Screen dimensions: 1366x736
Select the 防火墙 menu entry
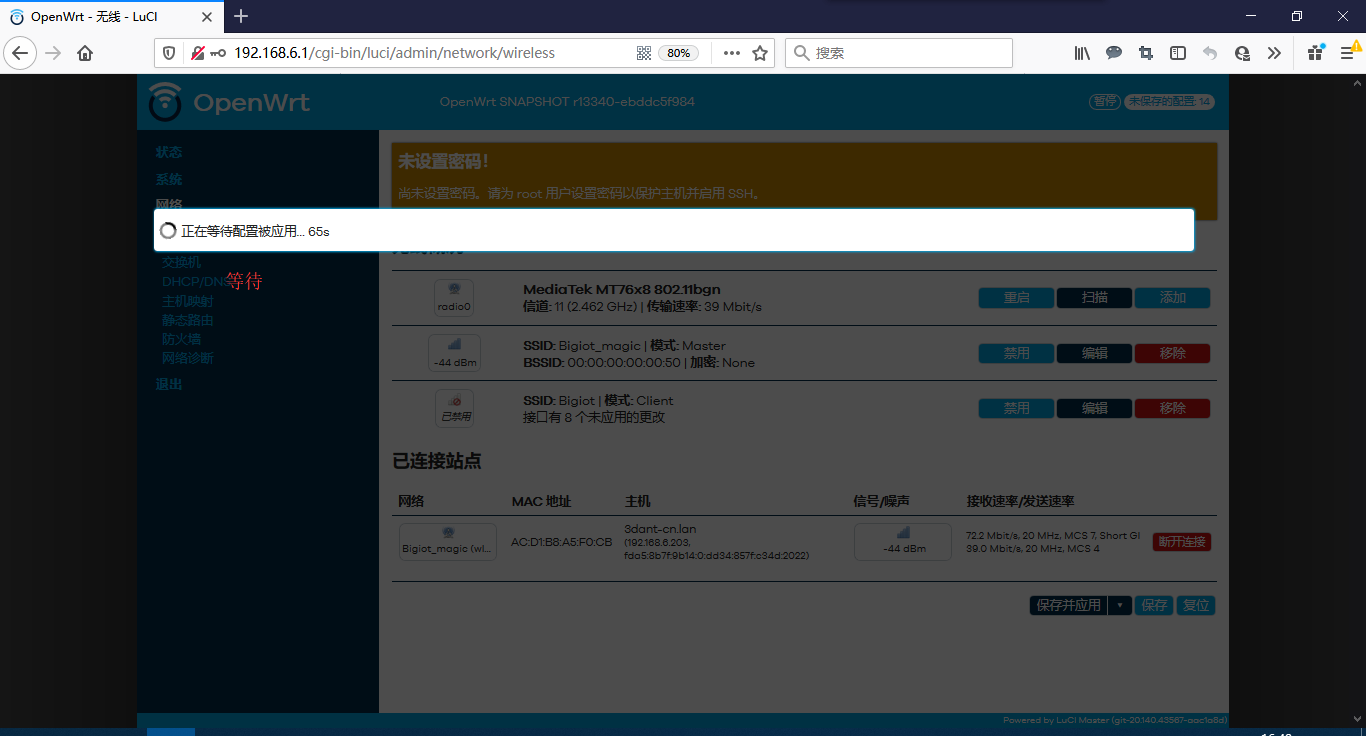point(181,339)
